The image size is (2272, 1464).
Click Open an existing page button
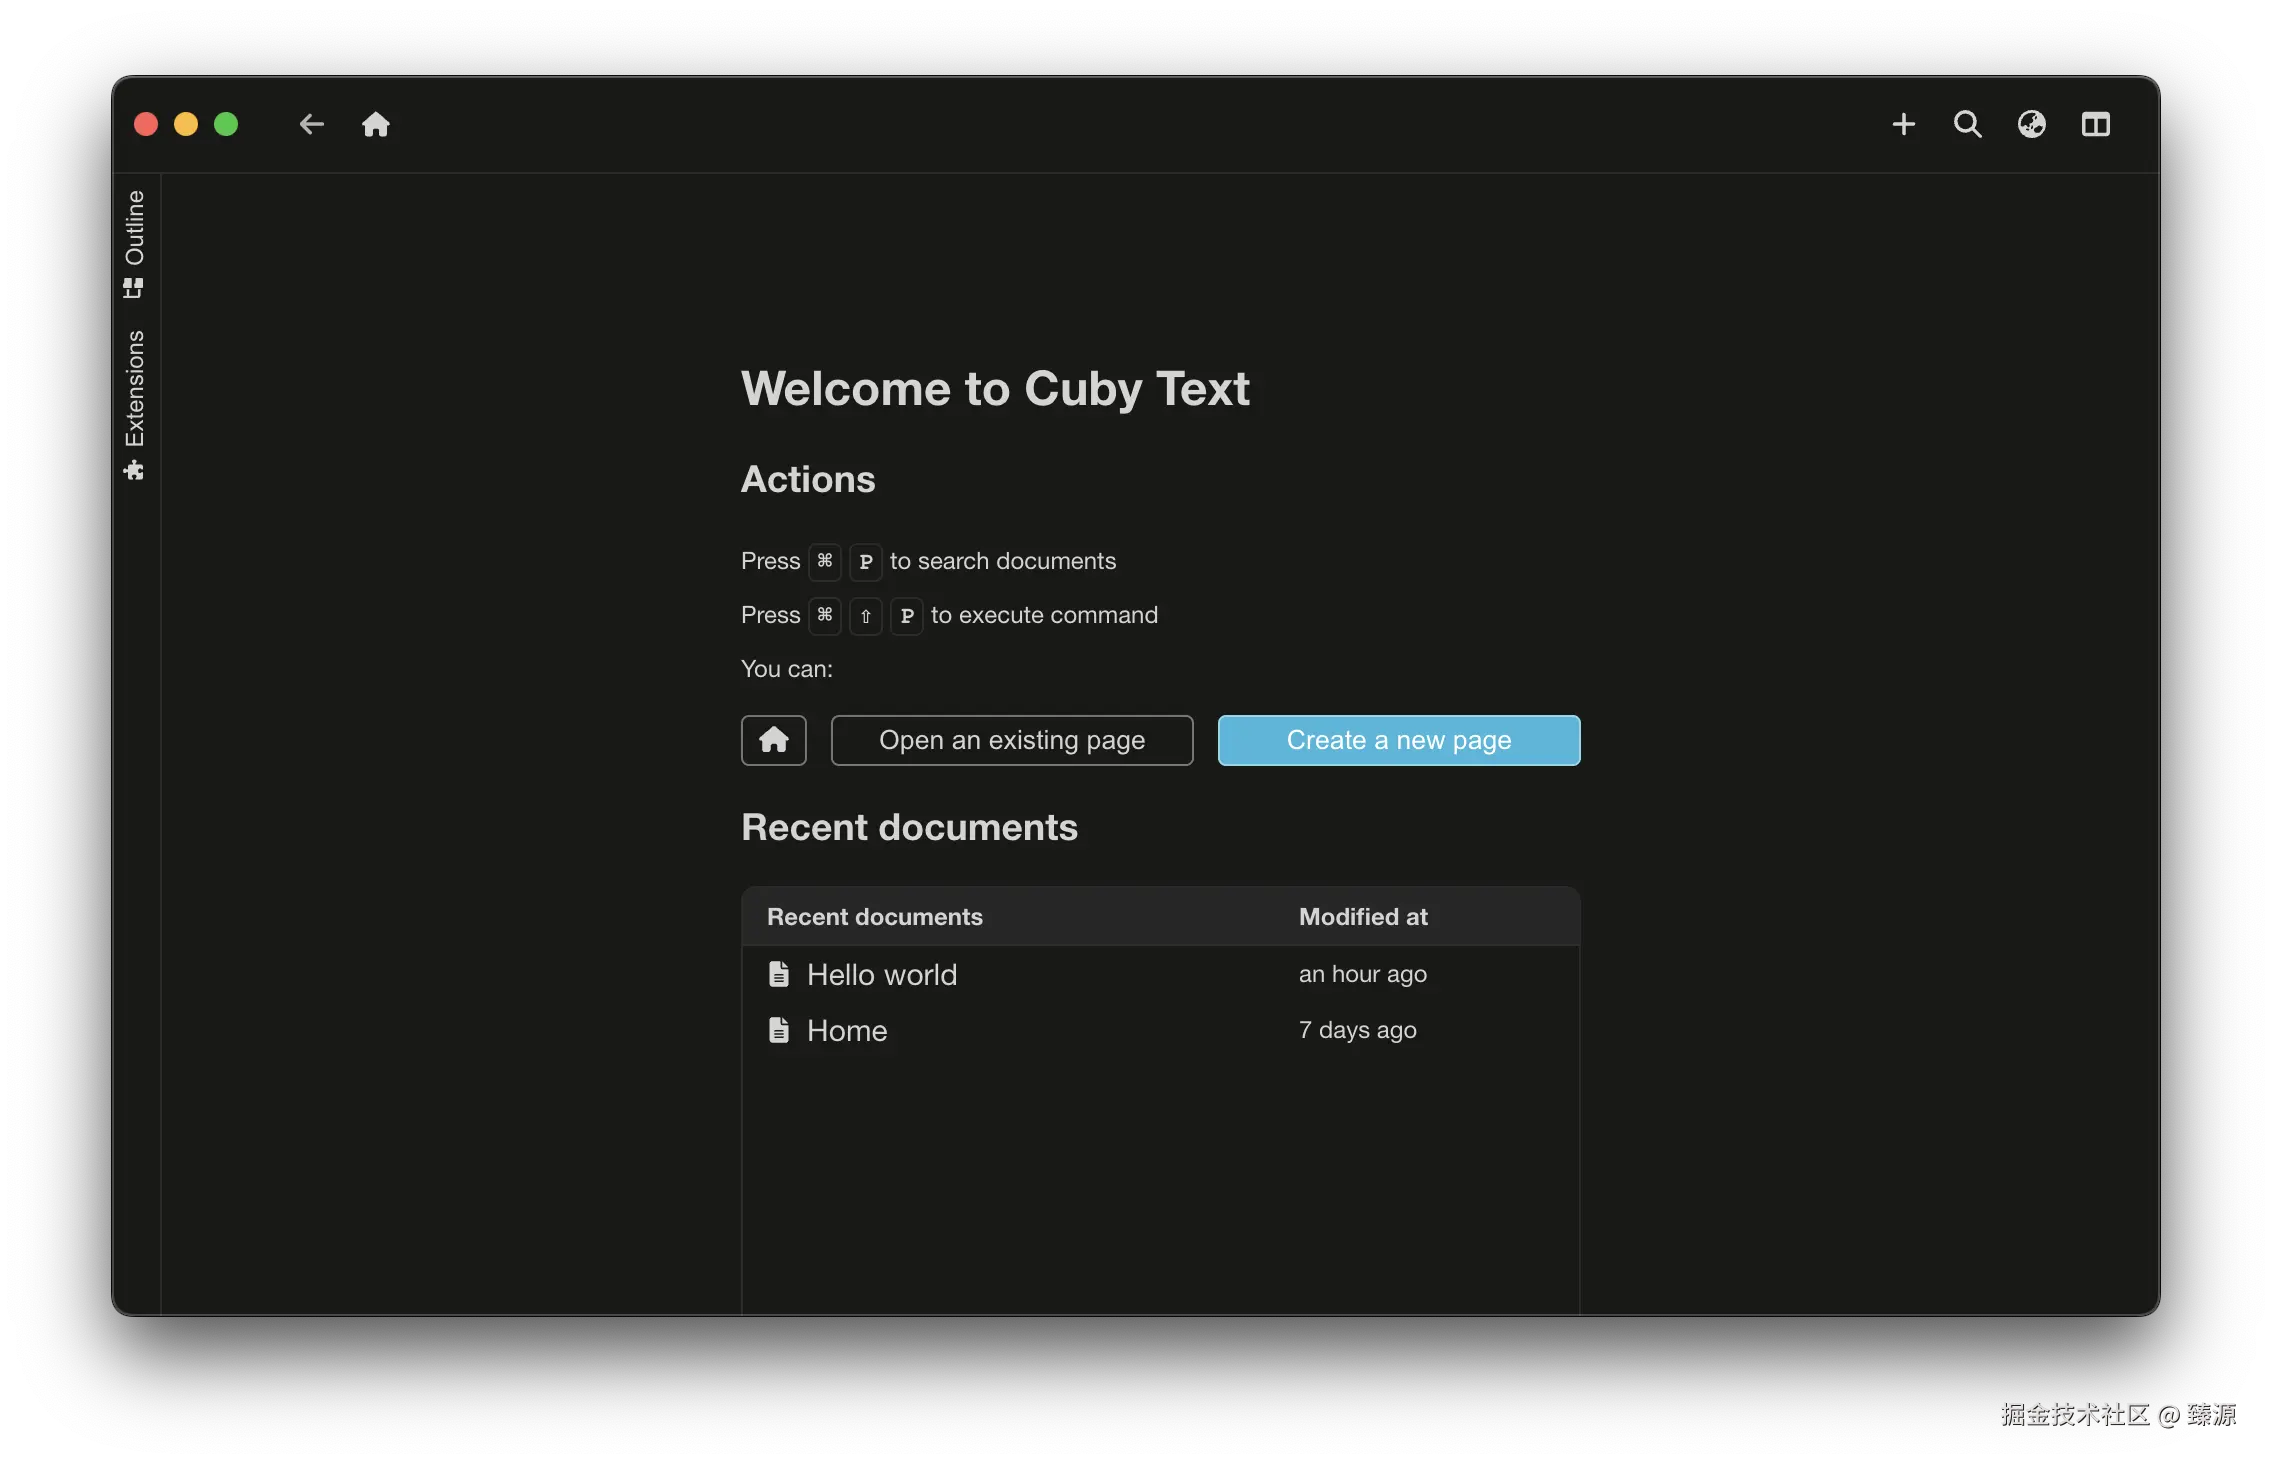coord(1012,740)
